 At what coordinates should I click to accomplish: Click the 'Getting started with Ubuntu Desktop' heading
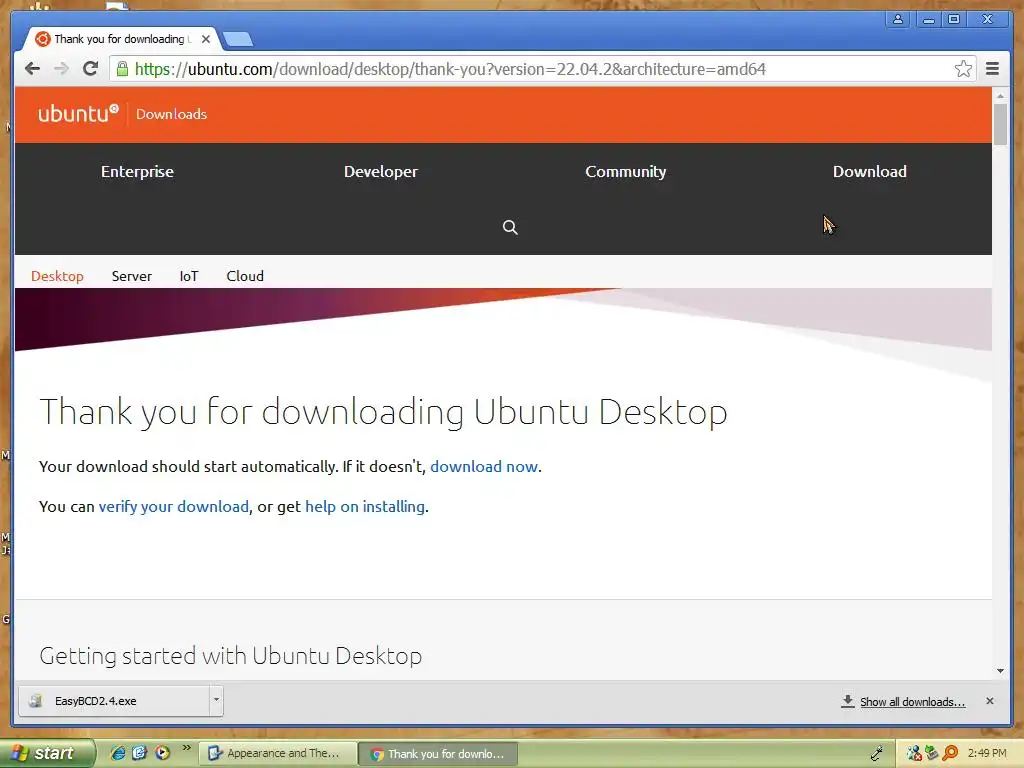(231, 656)
